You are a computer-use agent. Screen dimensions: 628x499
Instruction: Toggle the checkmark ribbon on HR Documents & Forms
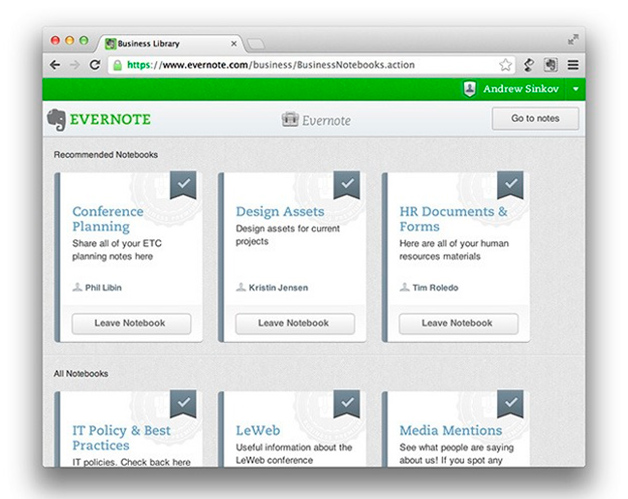pyautogui.click(x=510, y=185)
